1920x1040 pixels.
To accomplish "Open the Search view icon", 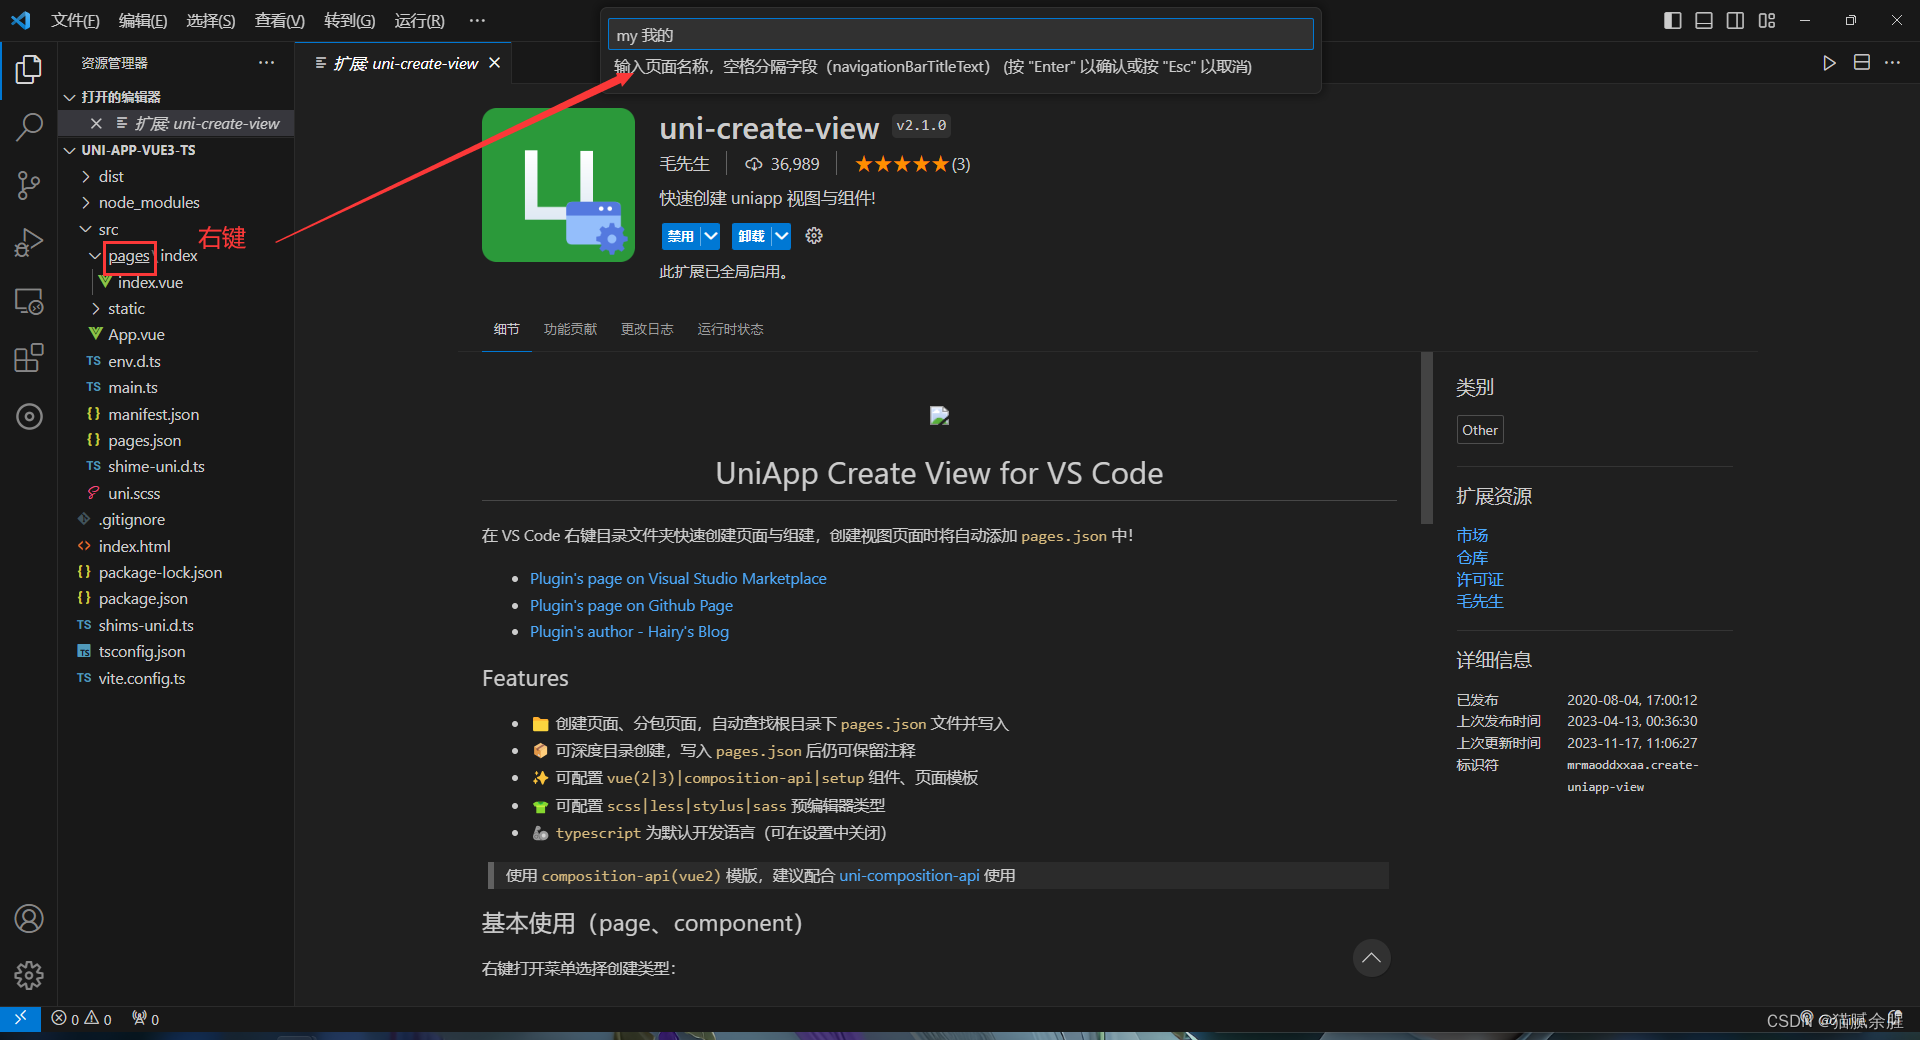I will 29,126.
